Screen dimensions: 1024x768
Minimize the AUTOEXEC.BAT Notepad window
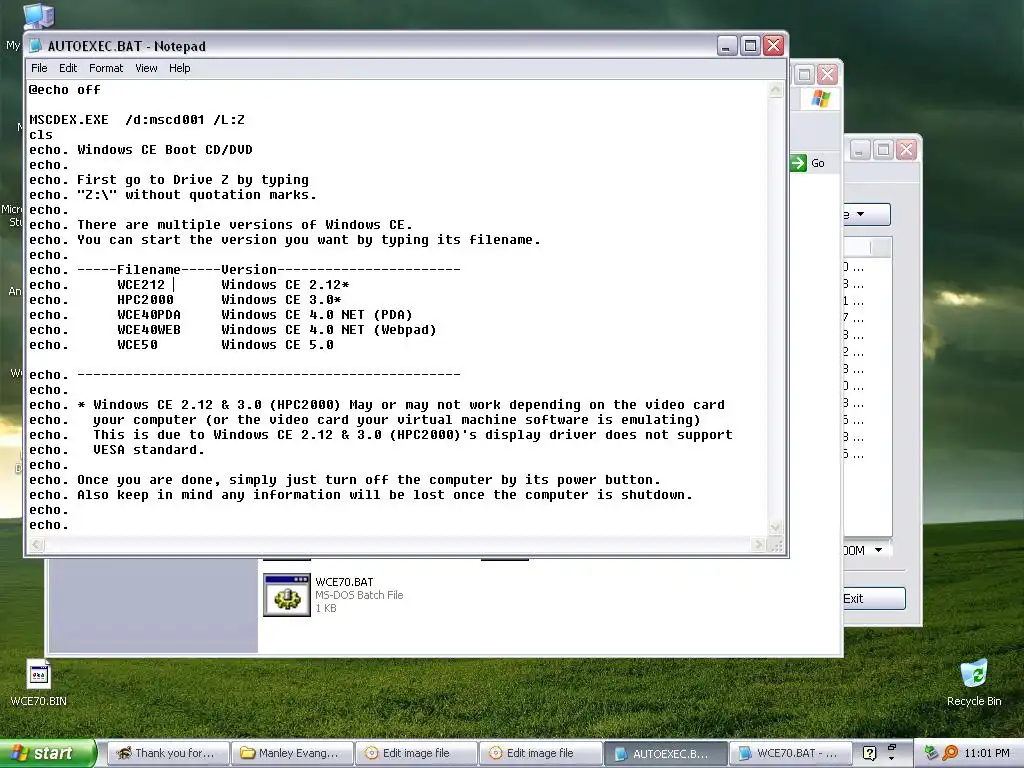(727, 46)
